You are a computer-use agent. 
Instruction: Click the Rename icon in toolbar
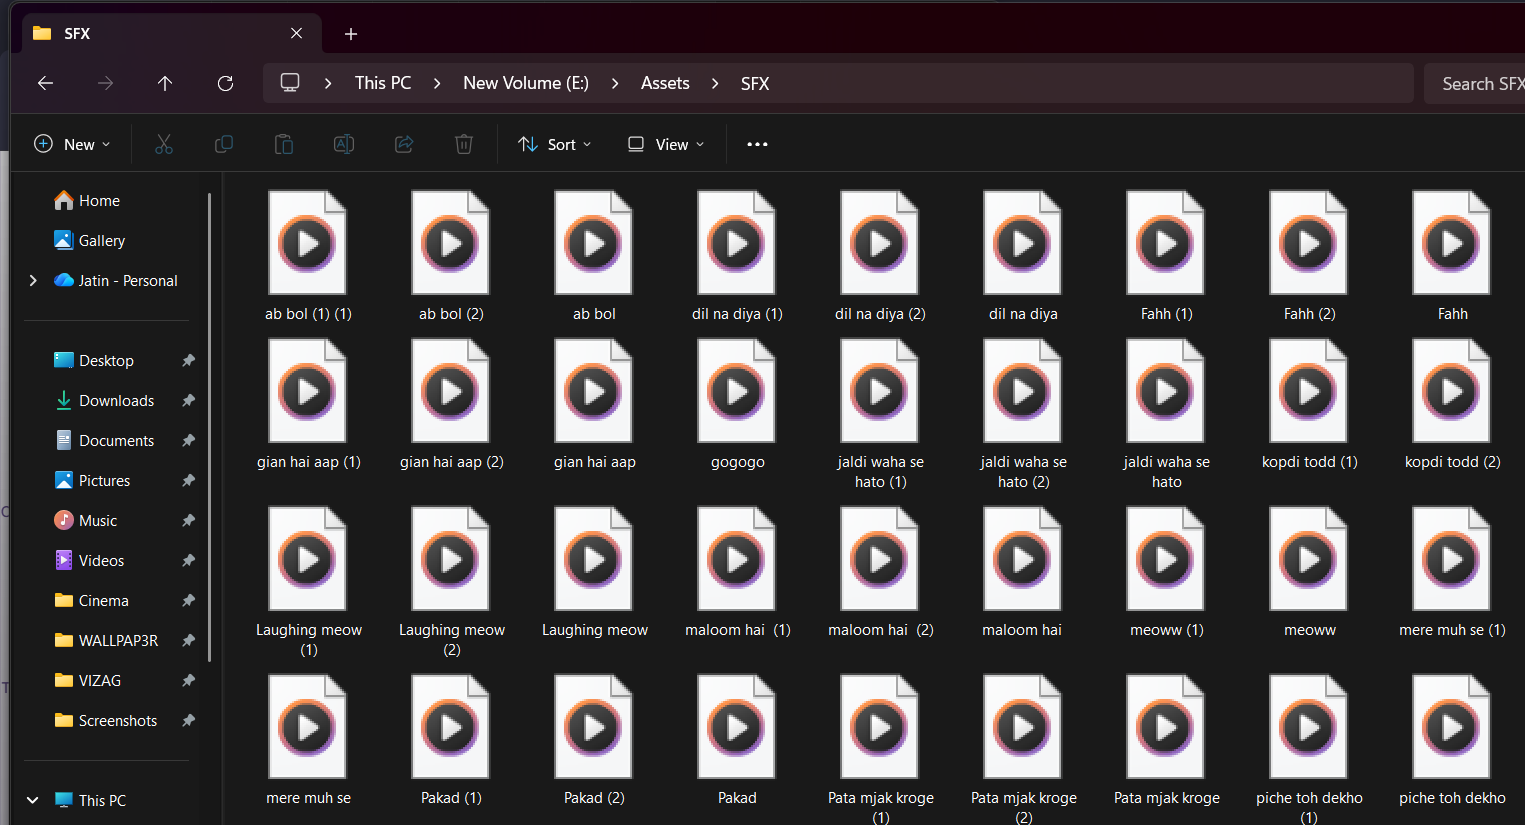[x=344, y=144]
